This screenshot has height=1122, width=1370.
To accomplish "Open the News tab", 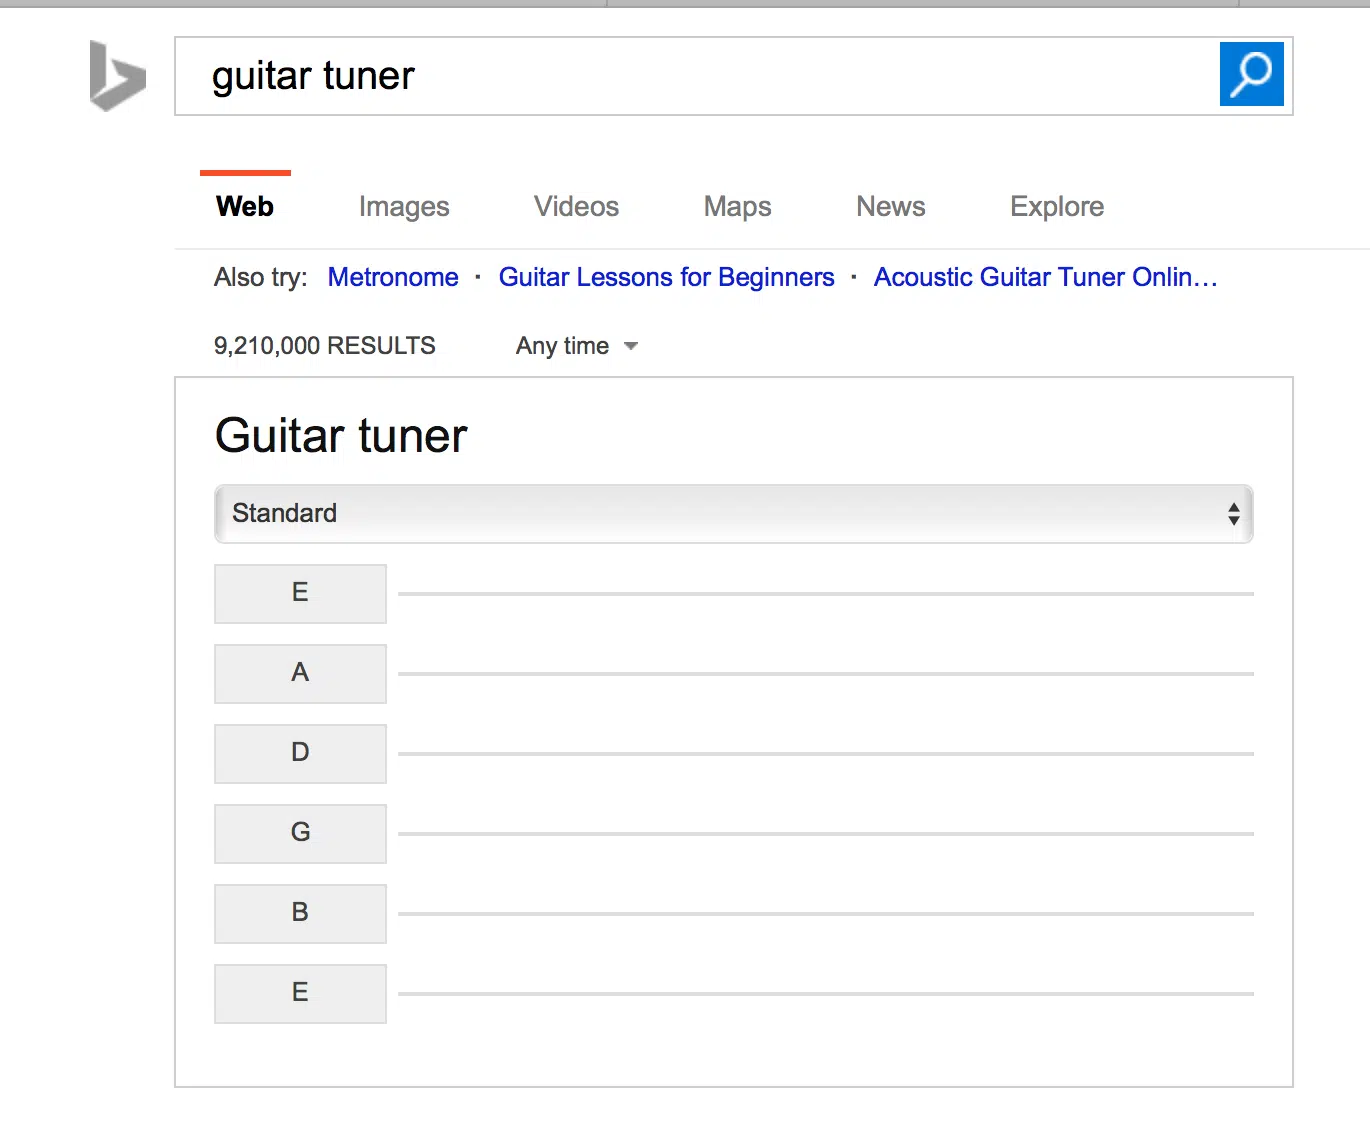I will click(x=890, y=206).
